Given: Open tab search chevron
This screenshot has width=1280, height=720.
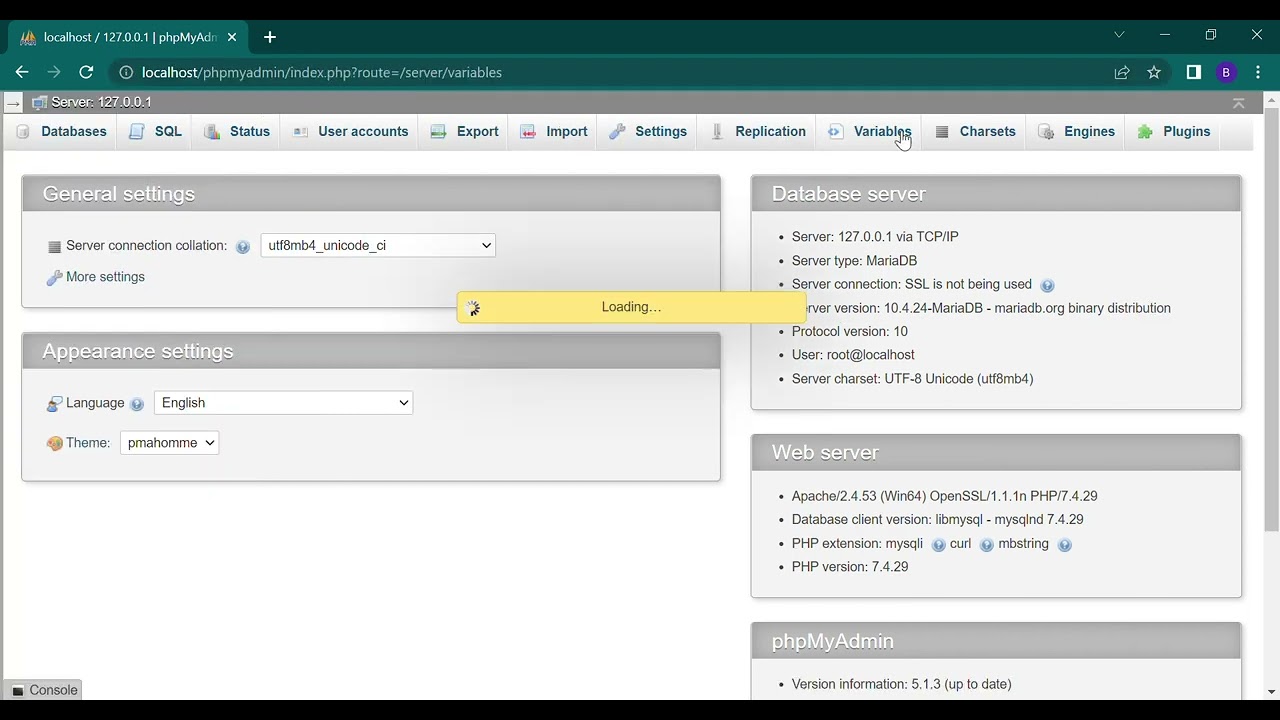Looking at the screenshot, I should 1119,35.
